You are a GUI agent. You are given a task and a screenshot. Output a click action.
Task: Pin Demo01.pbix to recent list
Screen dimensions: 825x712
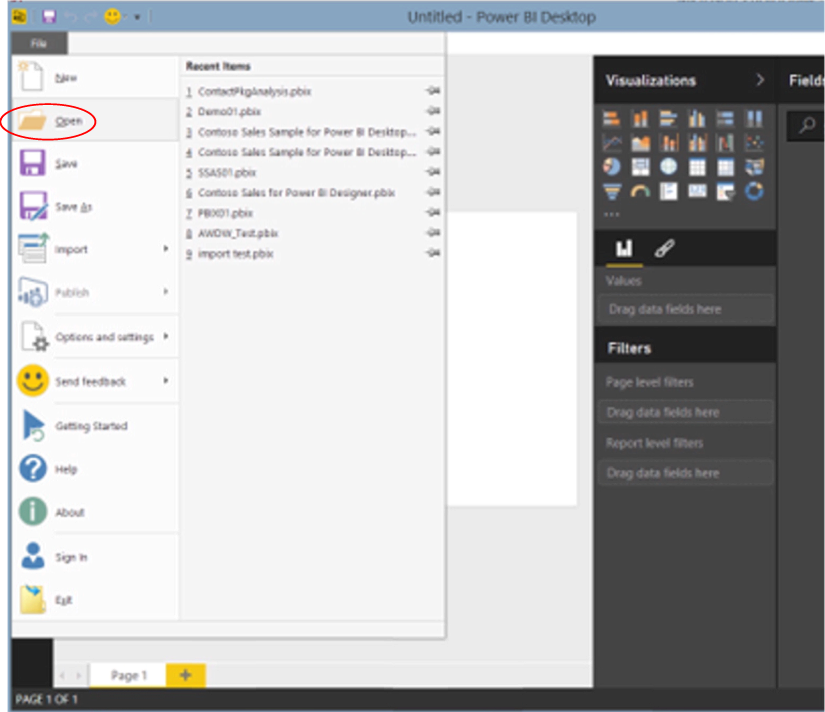point(432,111)
